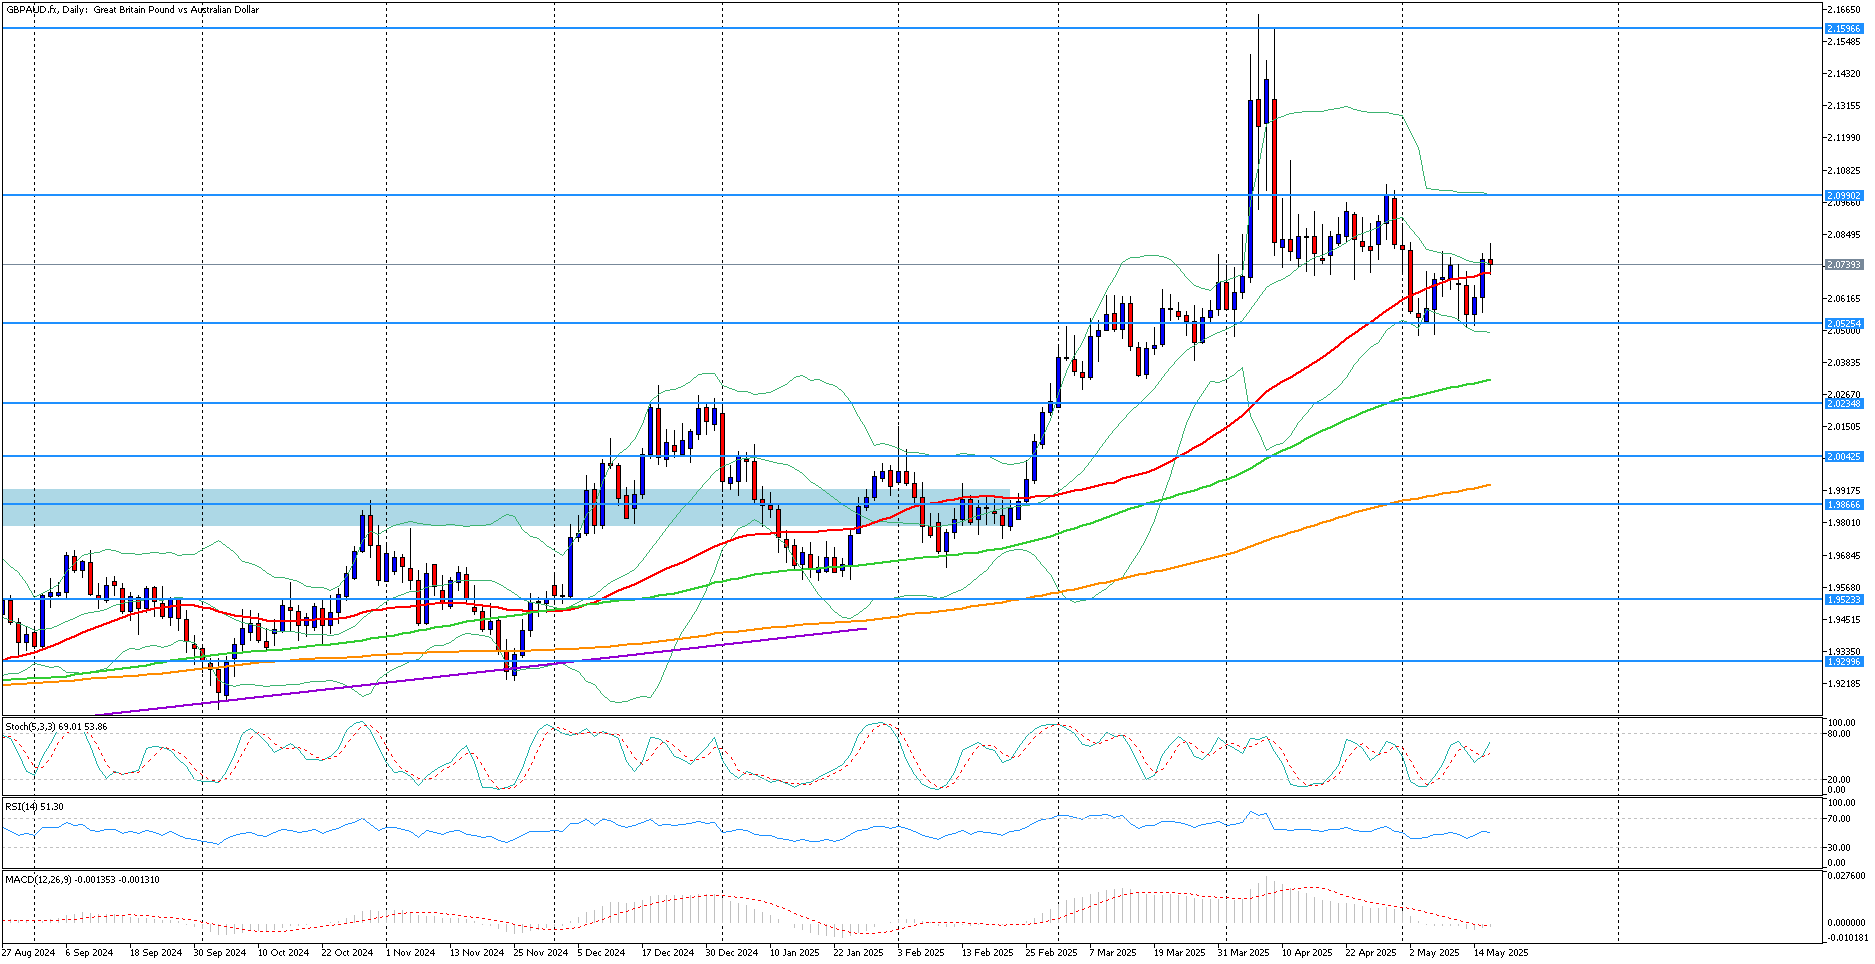Select the 1.95233 horizontal level price tag
Image resolution: width=1875 pixels, height=964 pixels.
tap(1843, 599)
